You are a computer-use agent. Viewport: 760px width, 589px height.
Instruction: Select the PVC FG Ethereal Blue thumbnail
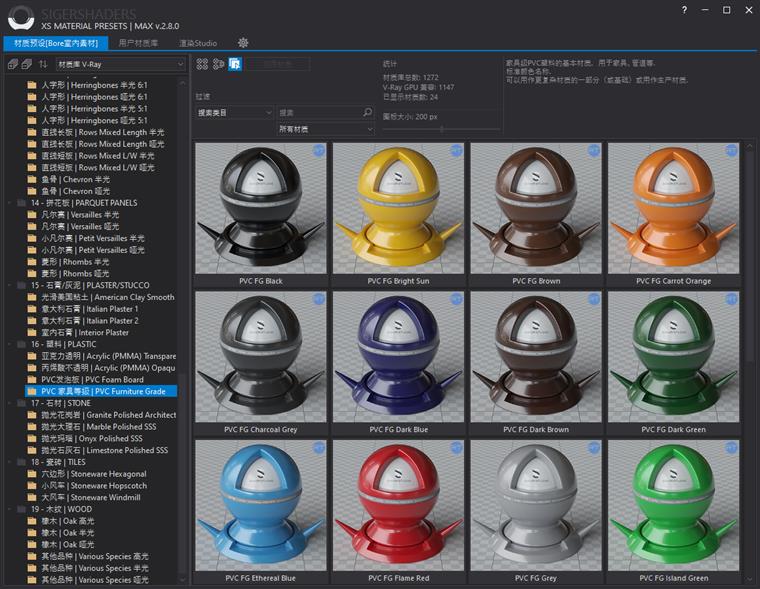click(x=261, y=506)
